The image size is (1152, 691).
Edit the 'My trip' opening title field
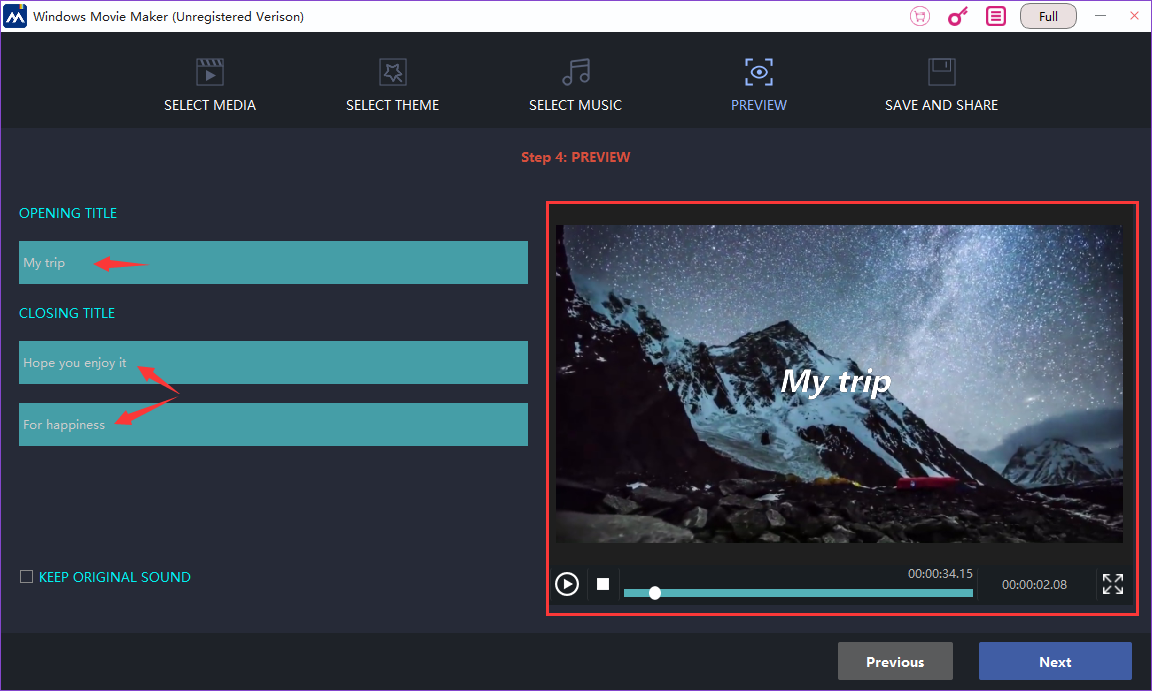click(x=273, y=263)
